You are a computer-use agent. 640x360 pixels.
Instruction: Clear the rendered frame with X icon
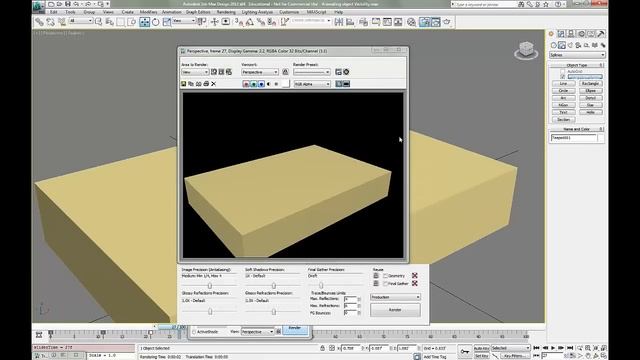[213, 84]
